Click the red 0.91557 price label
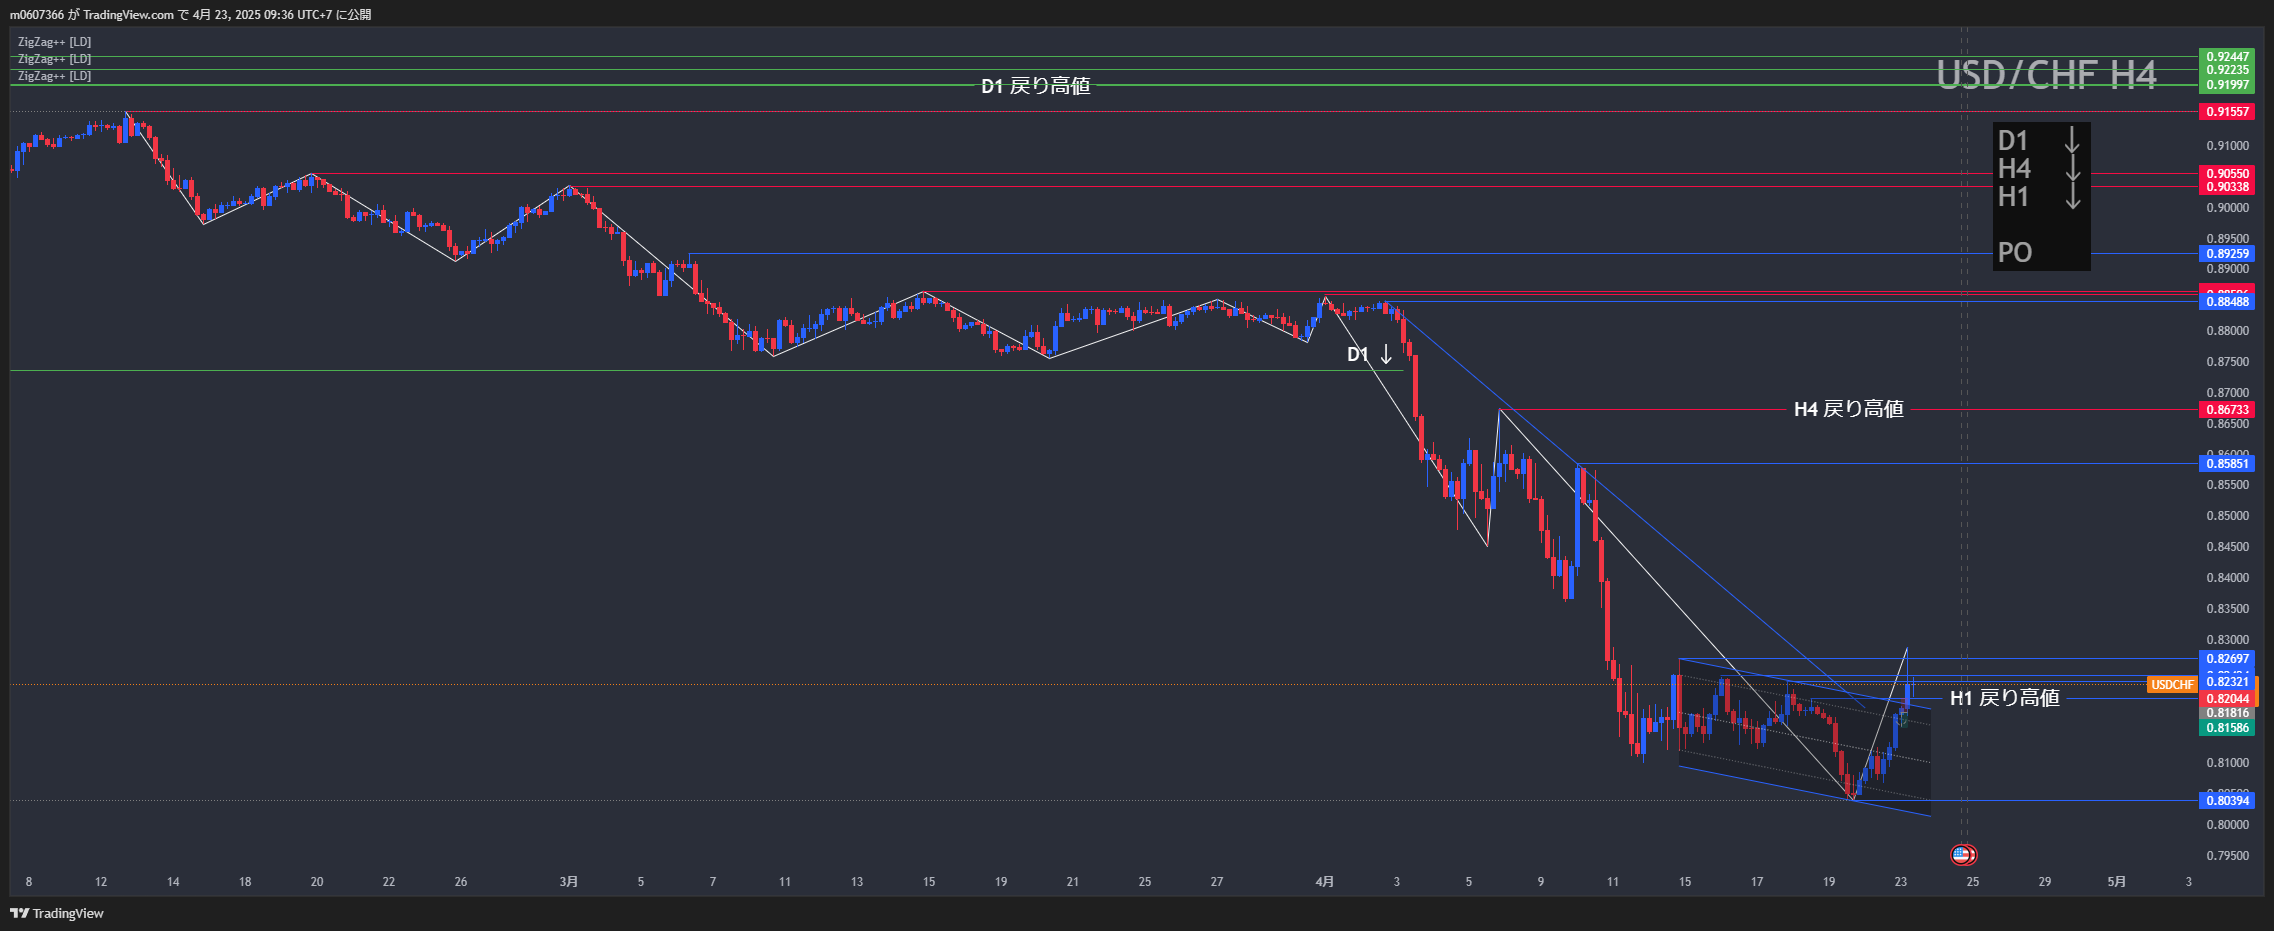The height and width of the screenshot is (931, 2274). point(2227,112)
